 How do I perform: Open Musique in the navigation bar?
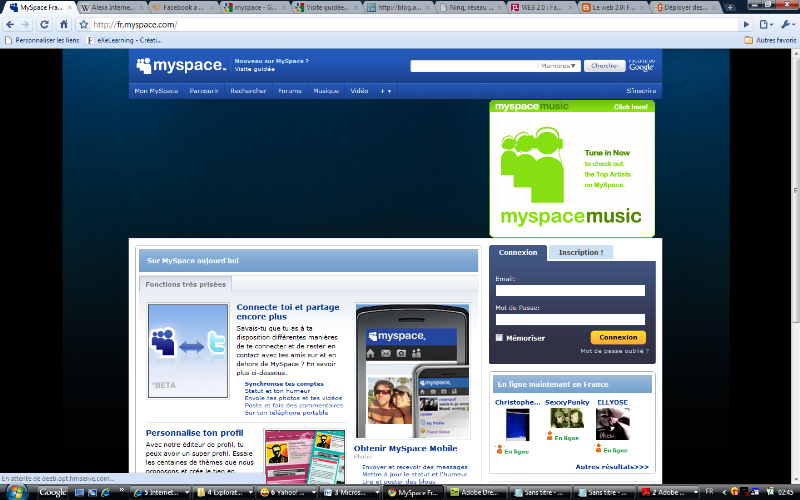coord(325,91)
